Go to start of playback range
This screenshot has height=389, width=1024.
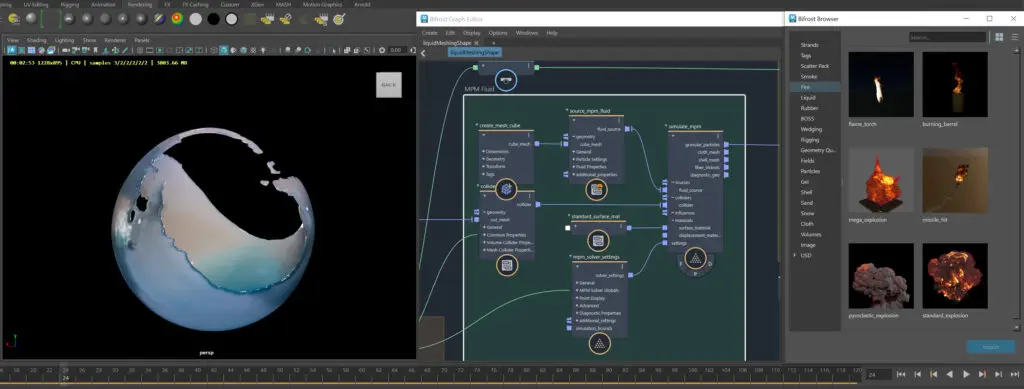click(901, 375)
